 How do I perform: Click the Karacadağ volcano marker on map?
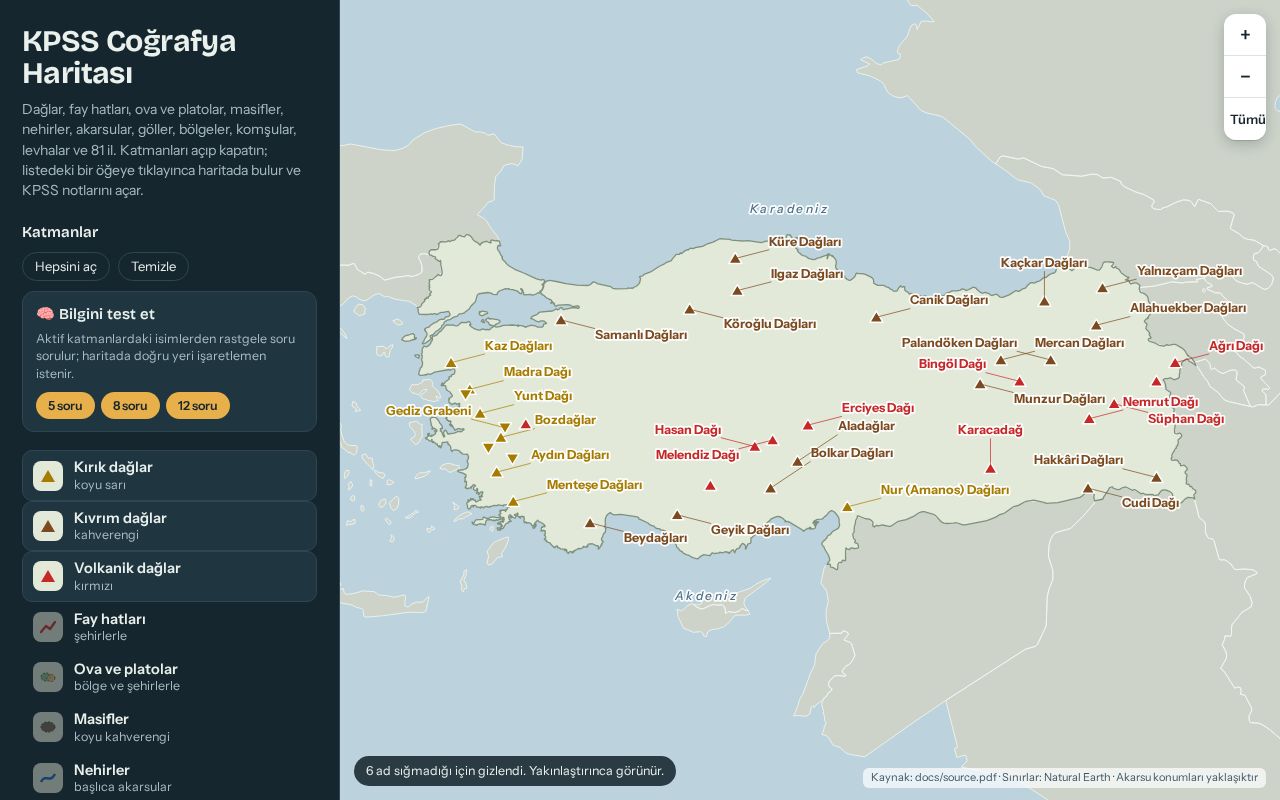(990, 468)
